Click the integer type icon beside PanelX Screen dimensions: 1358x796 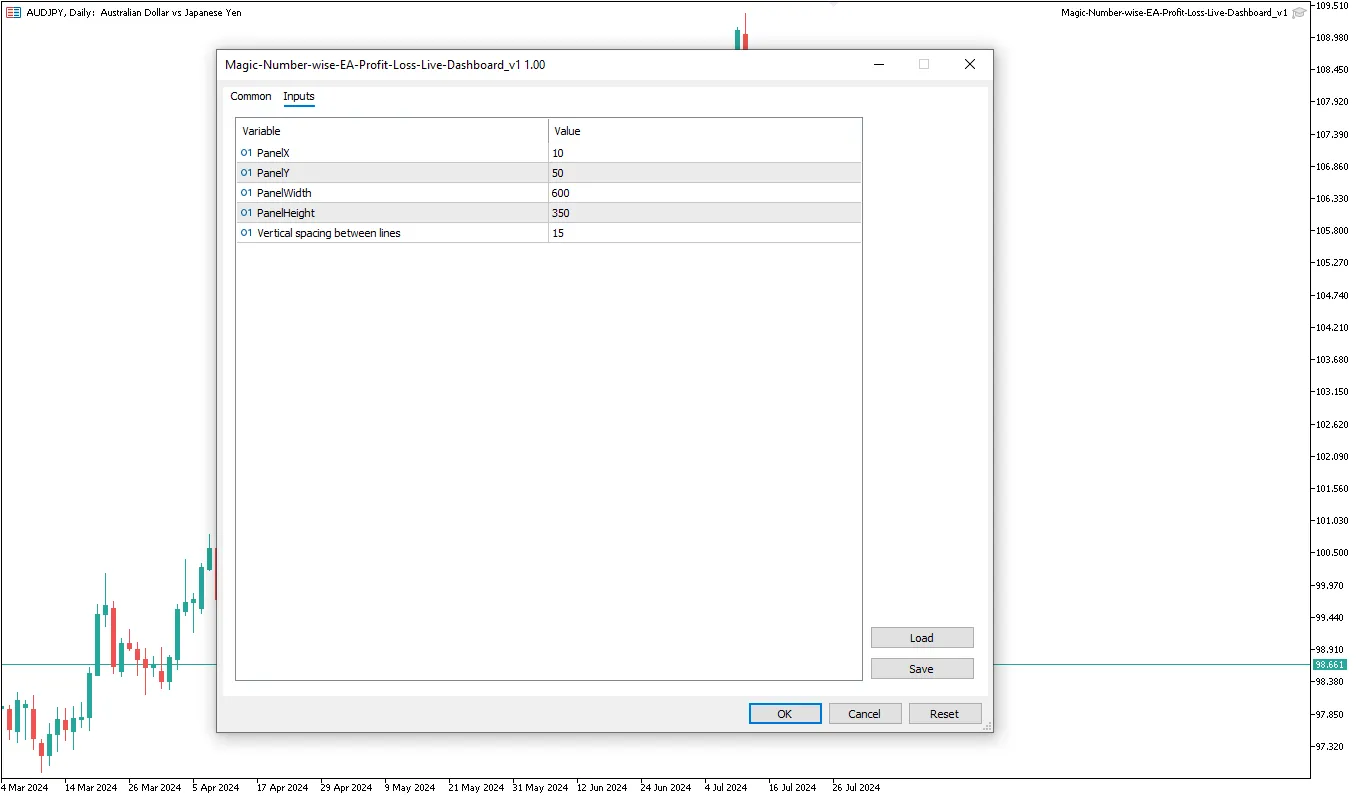(x=246, y=153)
